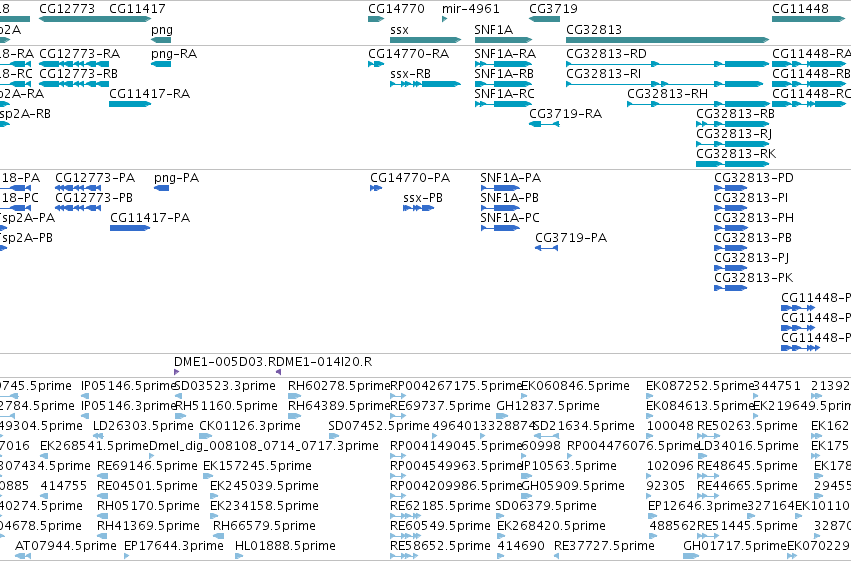This screenshot has height=561, width=851.
Task: Click the CG11448 gene label
Action: click(800, 9)
